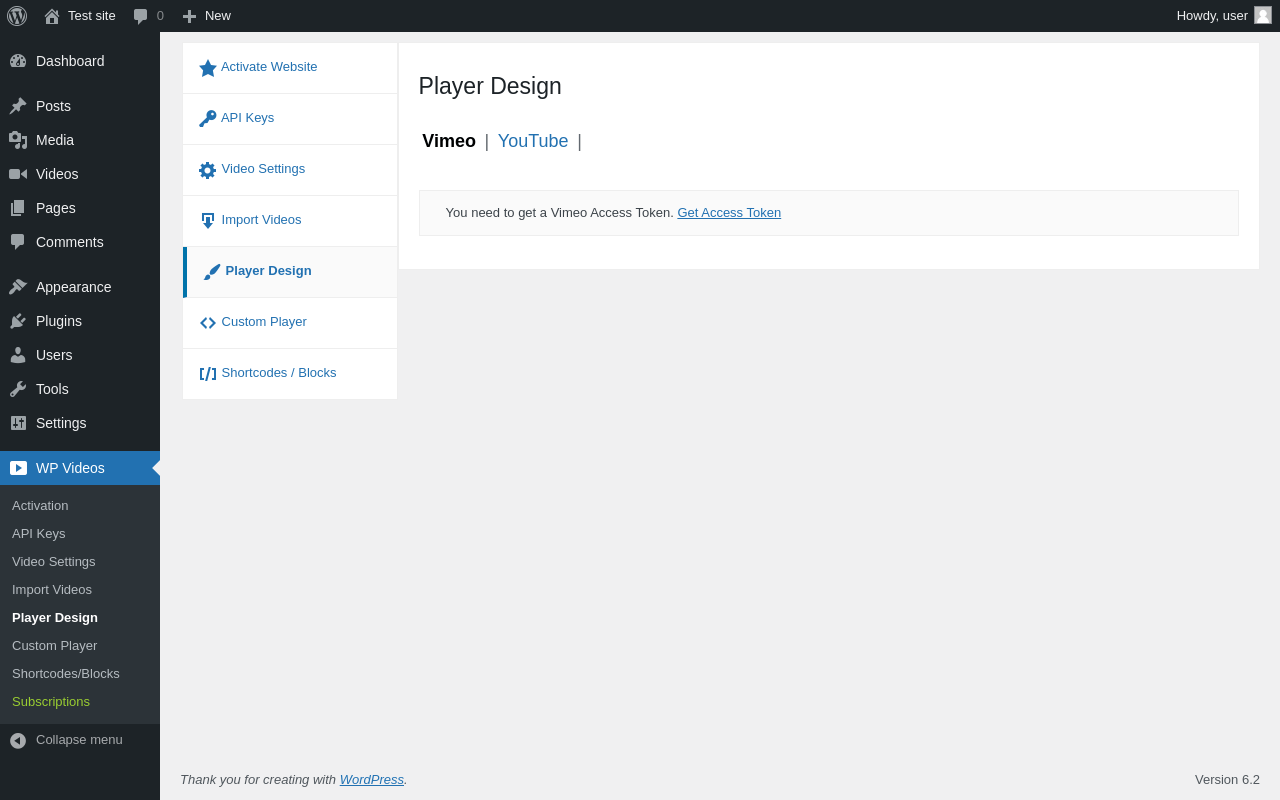Open the Custom Player tab
The image size is (1280, 800).
(x=290, y=323)
